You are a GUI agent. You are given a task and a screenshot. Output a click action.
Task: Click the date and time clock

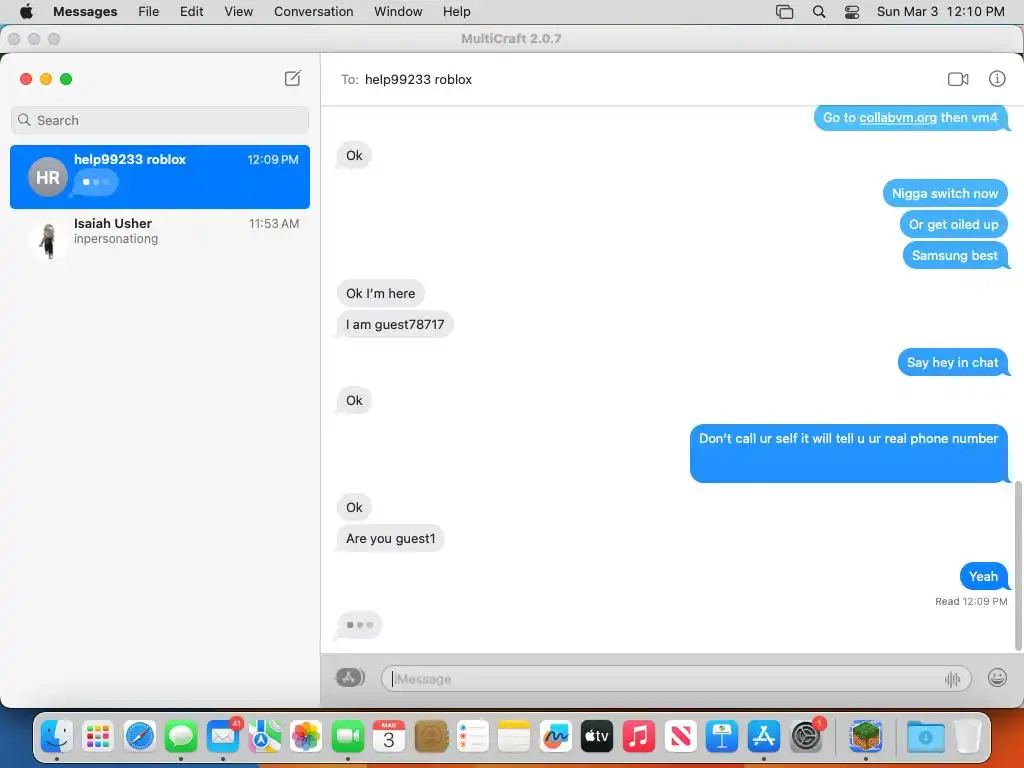940,11
